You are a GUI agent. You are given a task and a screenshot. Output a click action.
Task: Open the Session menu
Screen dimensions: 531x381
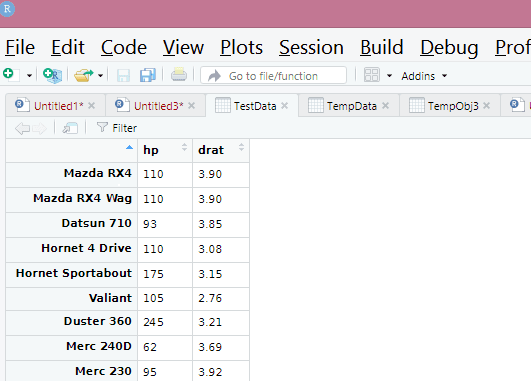click(311, 47)
